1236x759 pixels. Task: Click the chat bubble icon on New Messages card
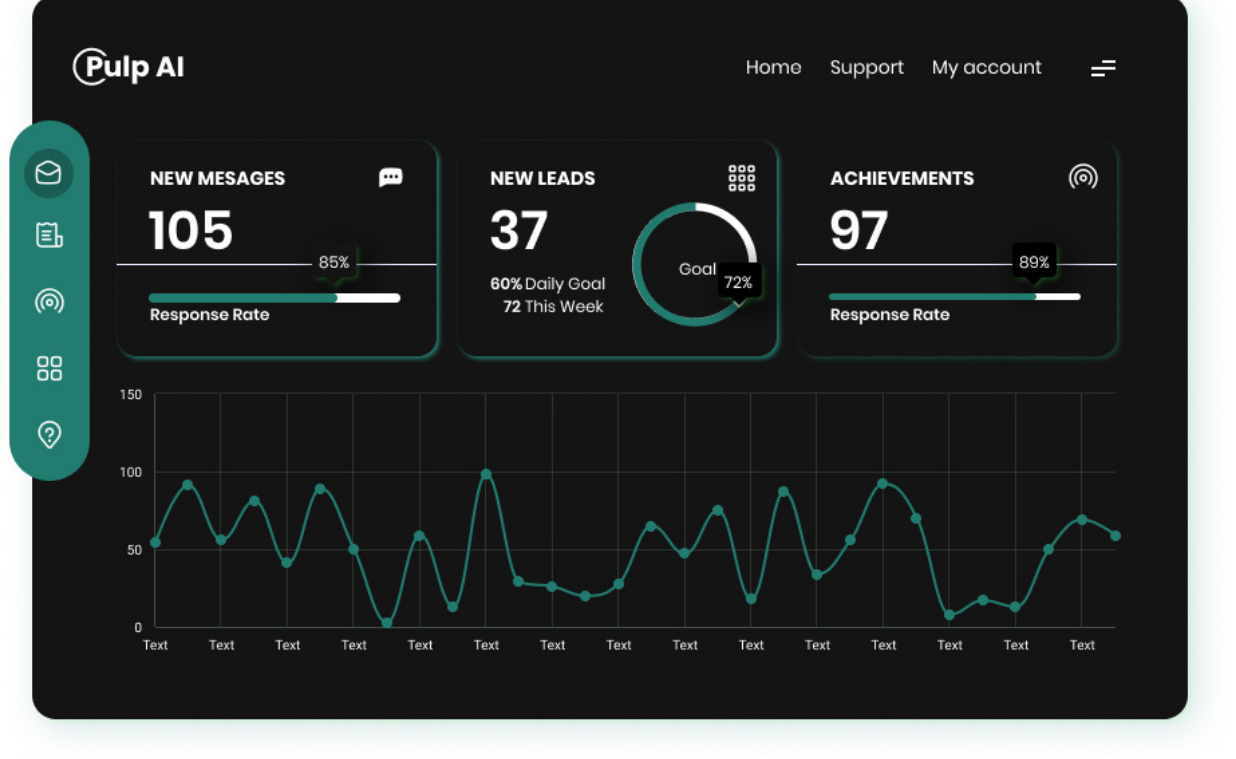coord(391,177)
